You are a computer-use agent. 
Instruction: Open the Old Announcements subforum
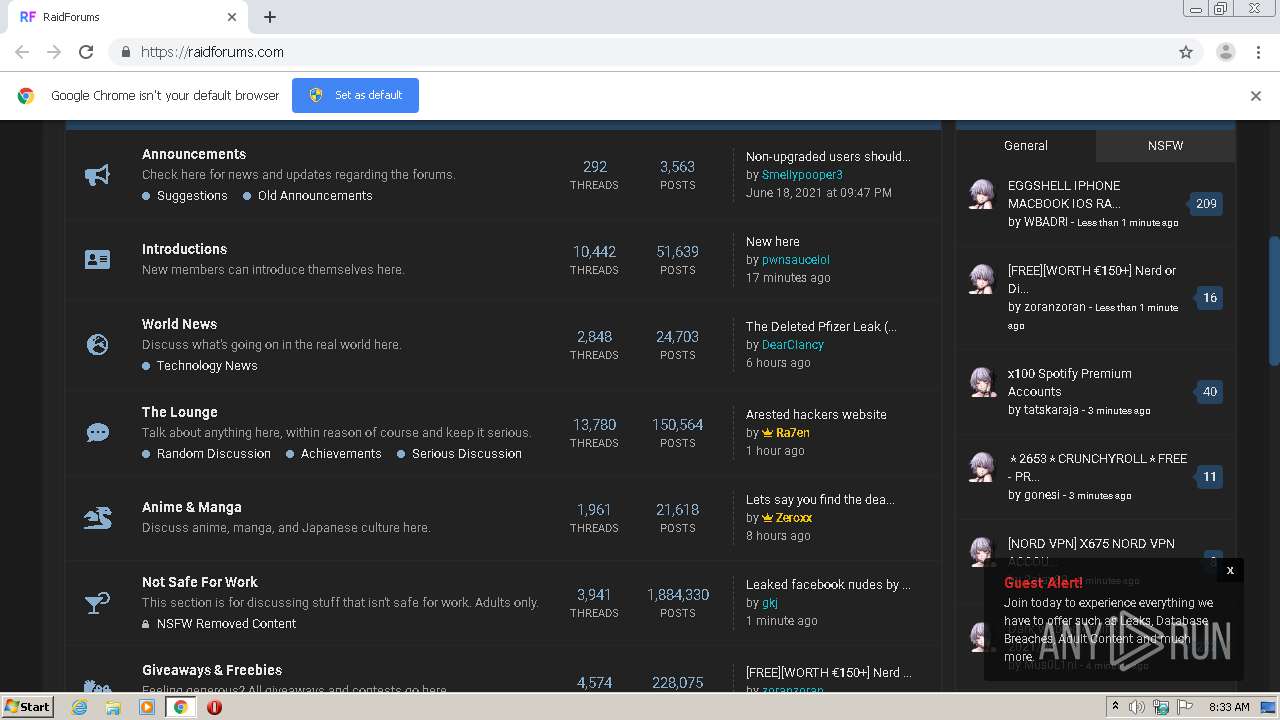pos(315,196)
